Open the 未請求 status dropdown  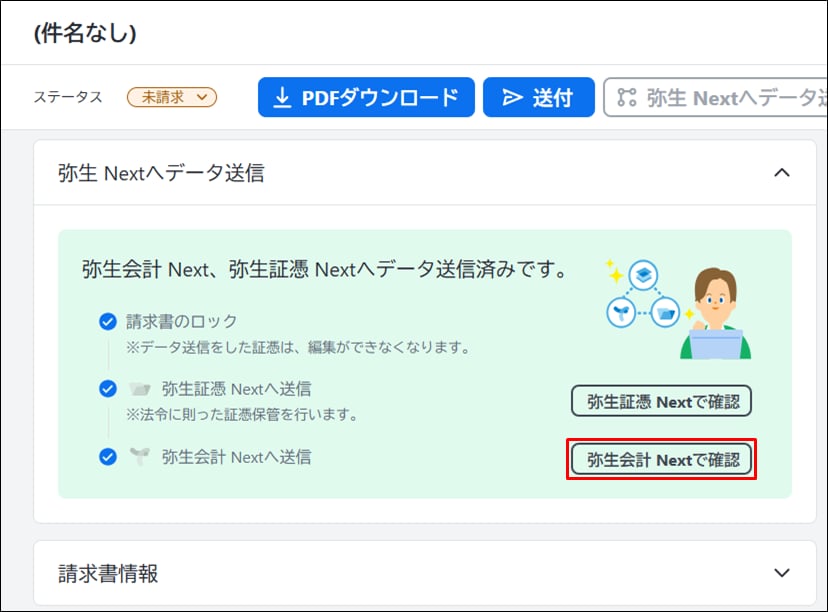(172, 97)
